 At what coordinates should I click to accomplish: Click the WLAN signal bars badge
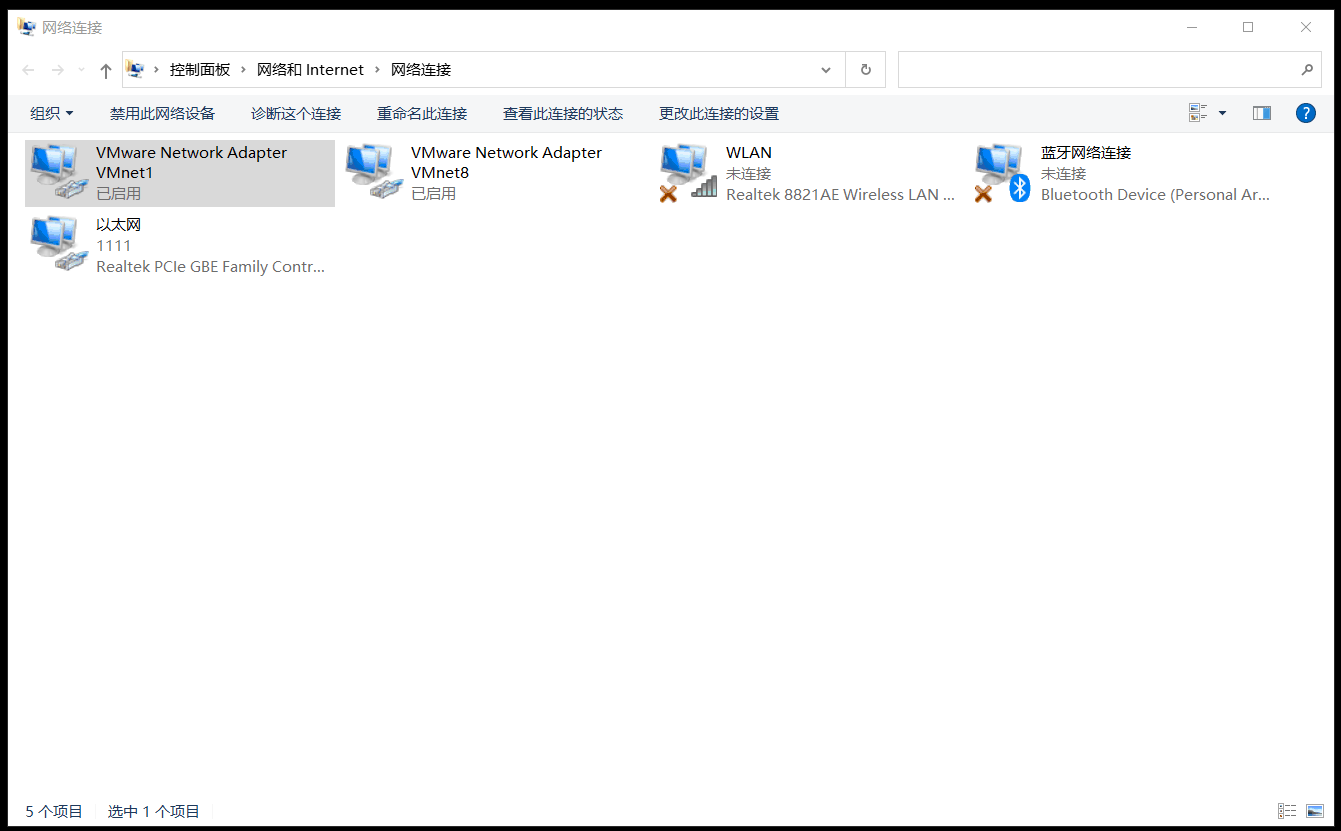click(x=705, y=186)
